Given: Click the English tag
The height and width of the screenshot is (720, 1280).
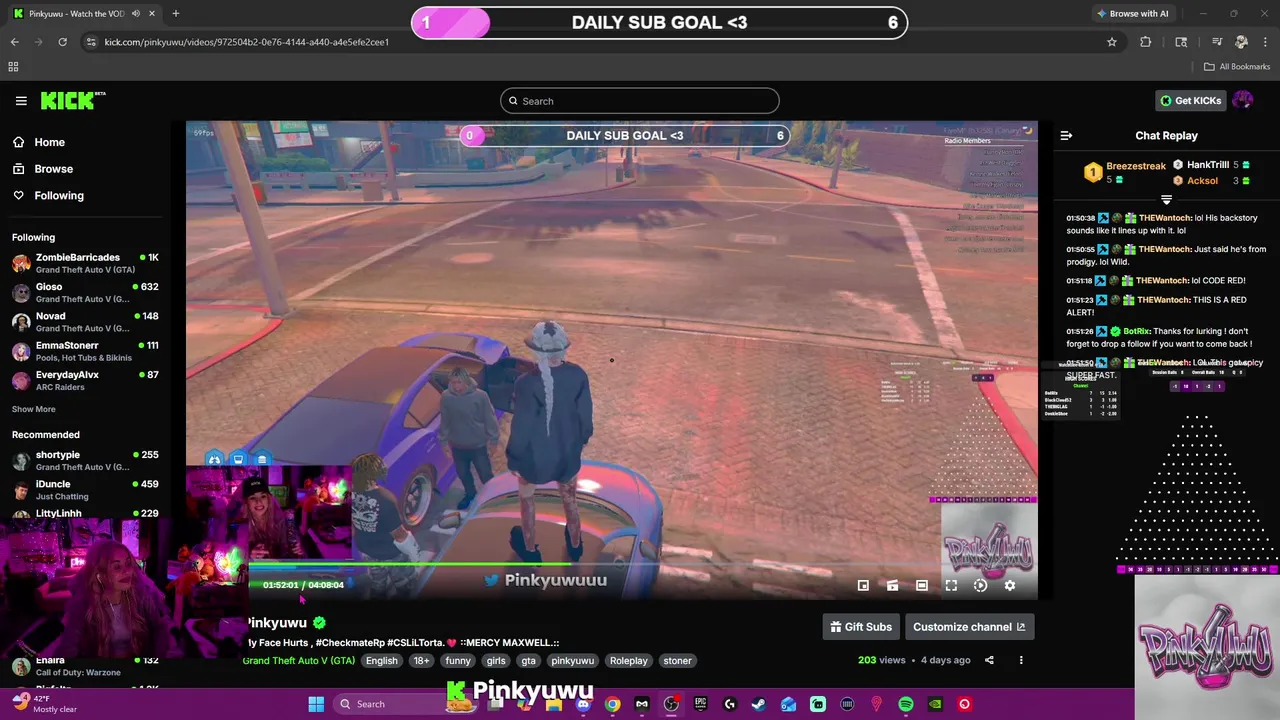Looking at the screenshot, I should 381,661.
